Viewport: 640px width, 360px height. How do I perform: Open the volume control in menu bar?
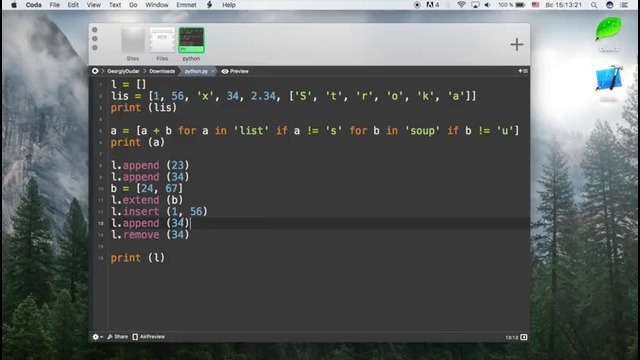(488, 5)
